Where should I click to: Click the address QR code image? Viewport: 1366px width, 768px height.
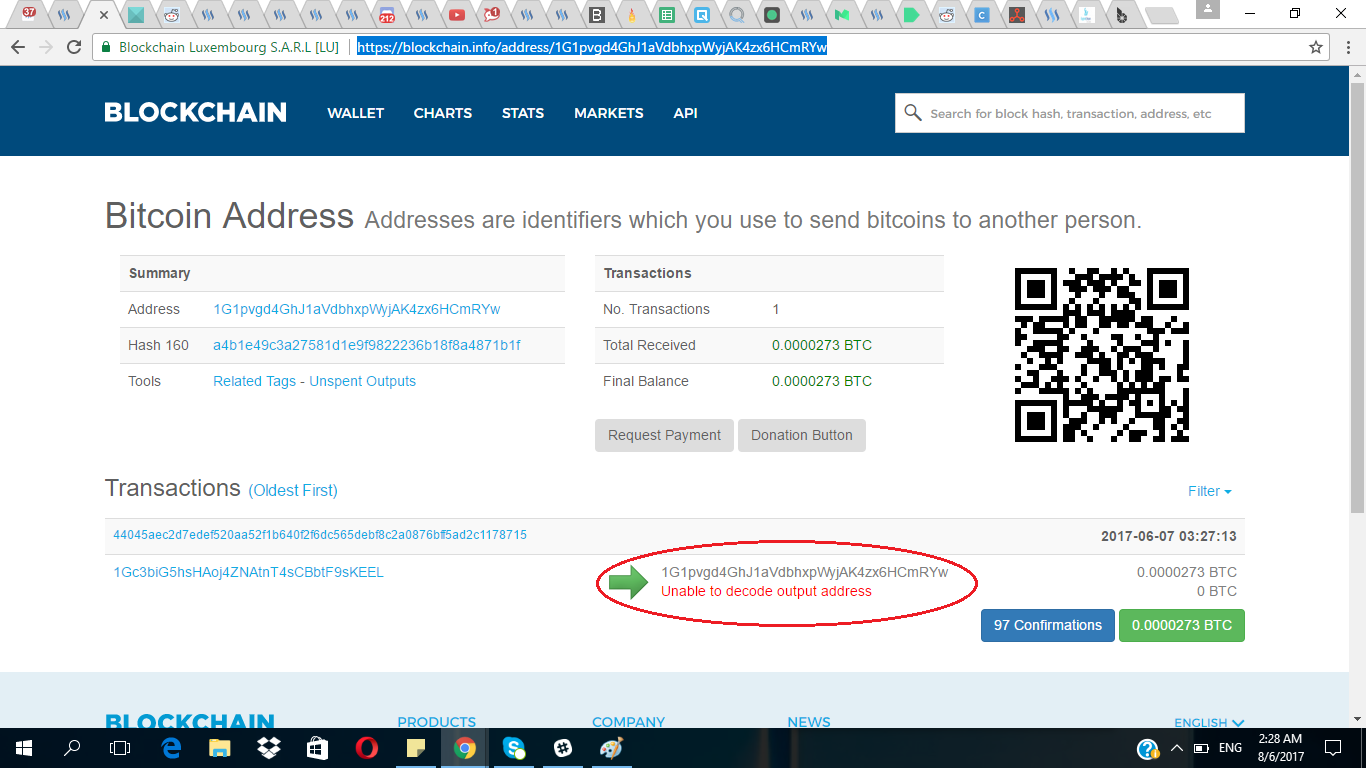pyautogui.click(x=1102, y=355)
